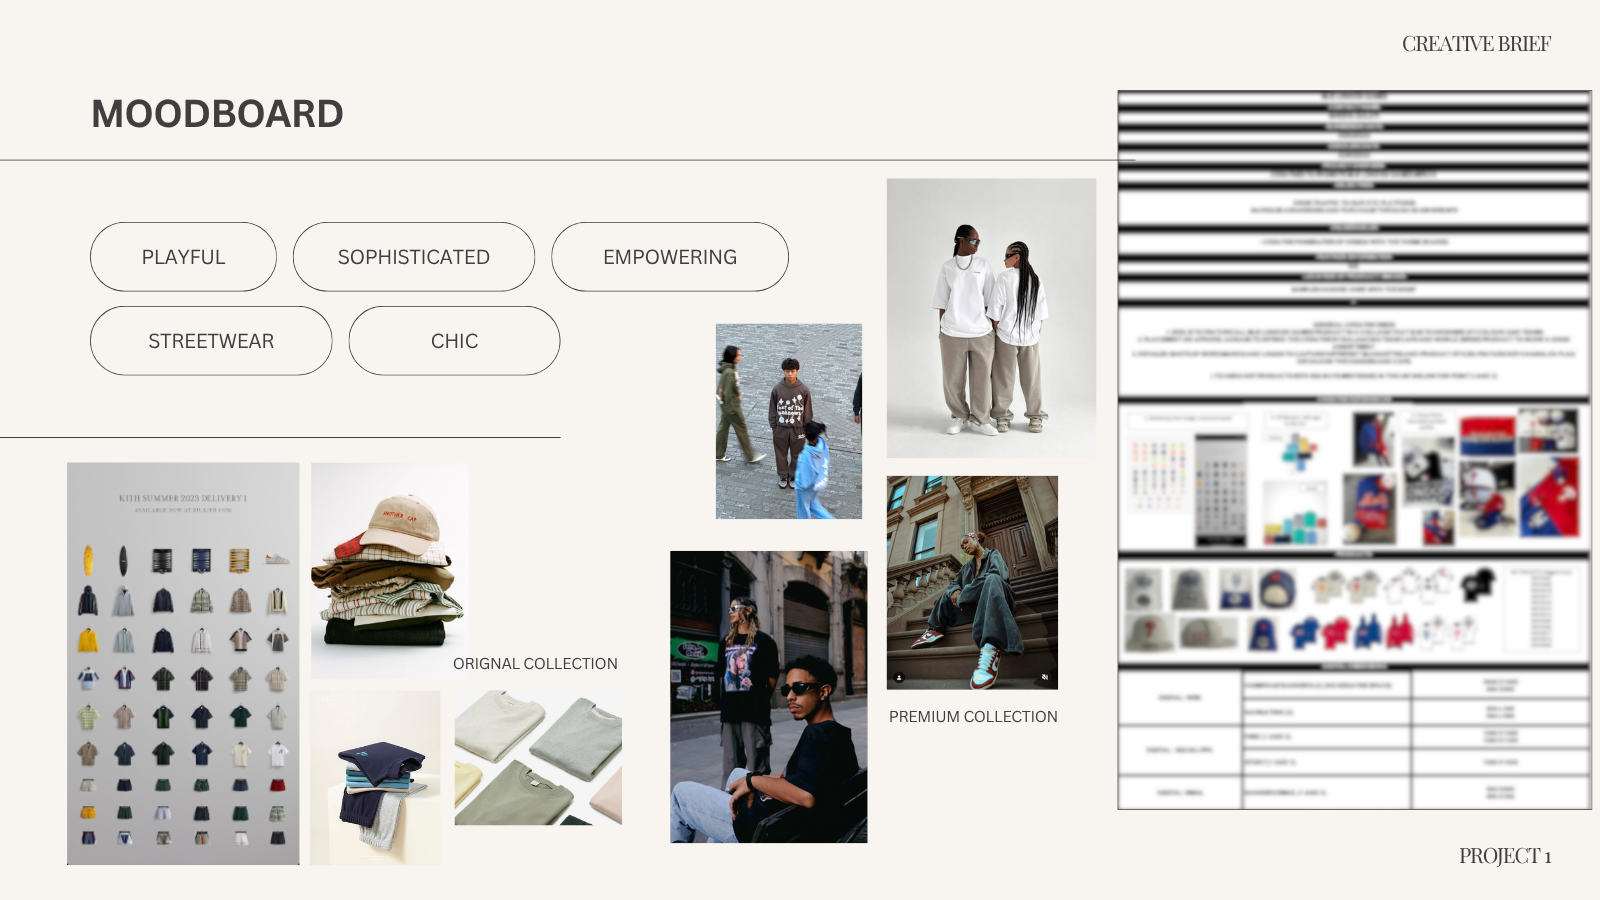Select the folded pastel t-shirts photo
The width and height of the screenshot is (1600, 900).
(538, 758)
